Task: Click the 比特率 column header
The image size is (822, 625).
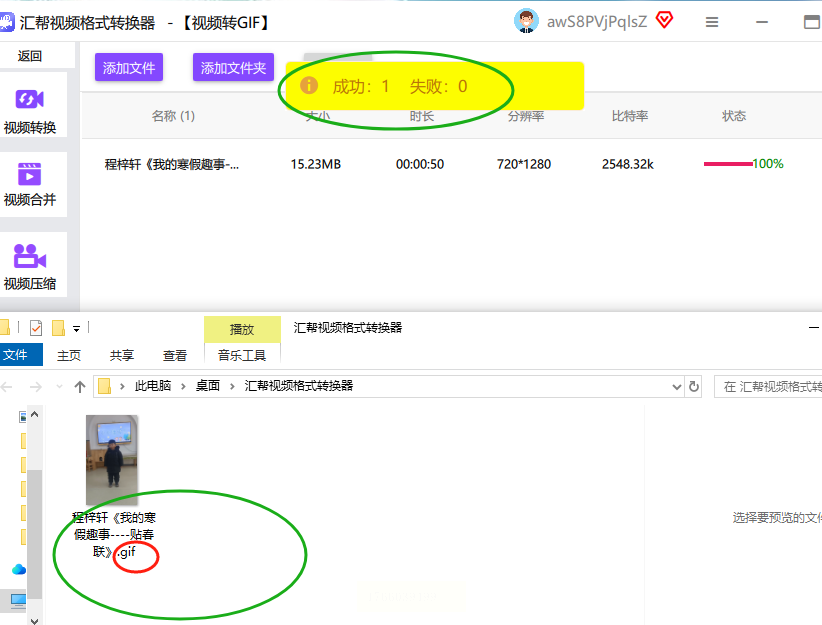Action: coord(630,116)
